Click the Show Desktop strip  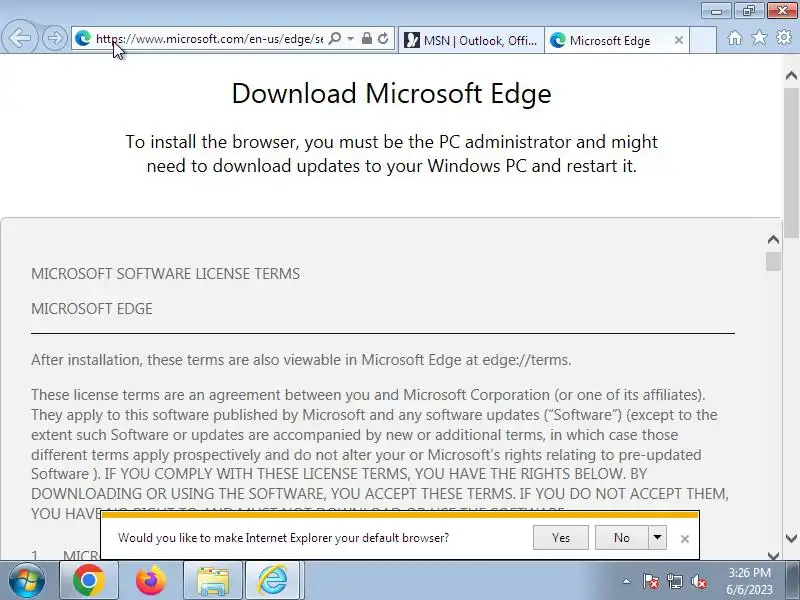tap(794, 581)
